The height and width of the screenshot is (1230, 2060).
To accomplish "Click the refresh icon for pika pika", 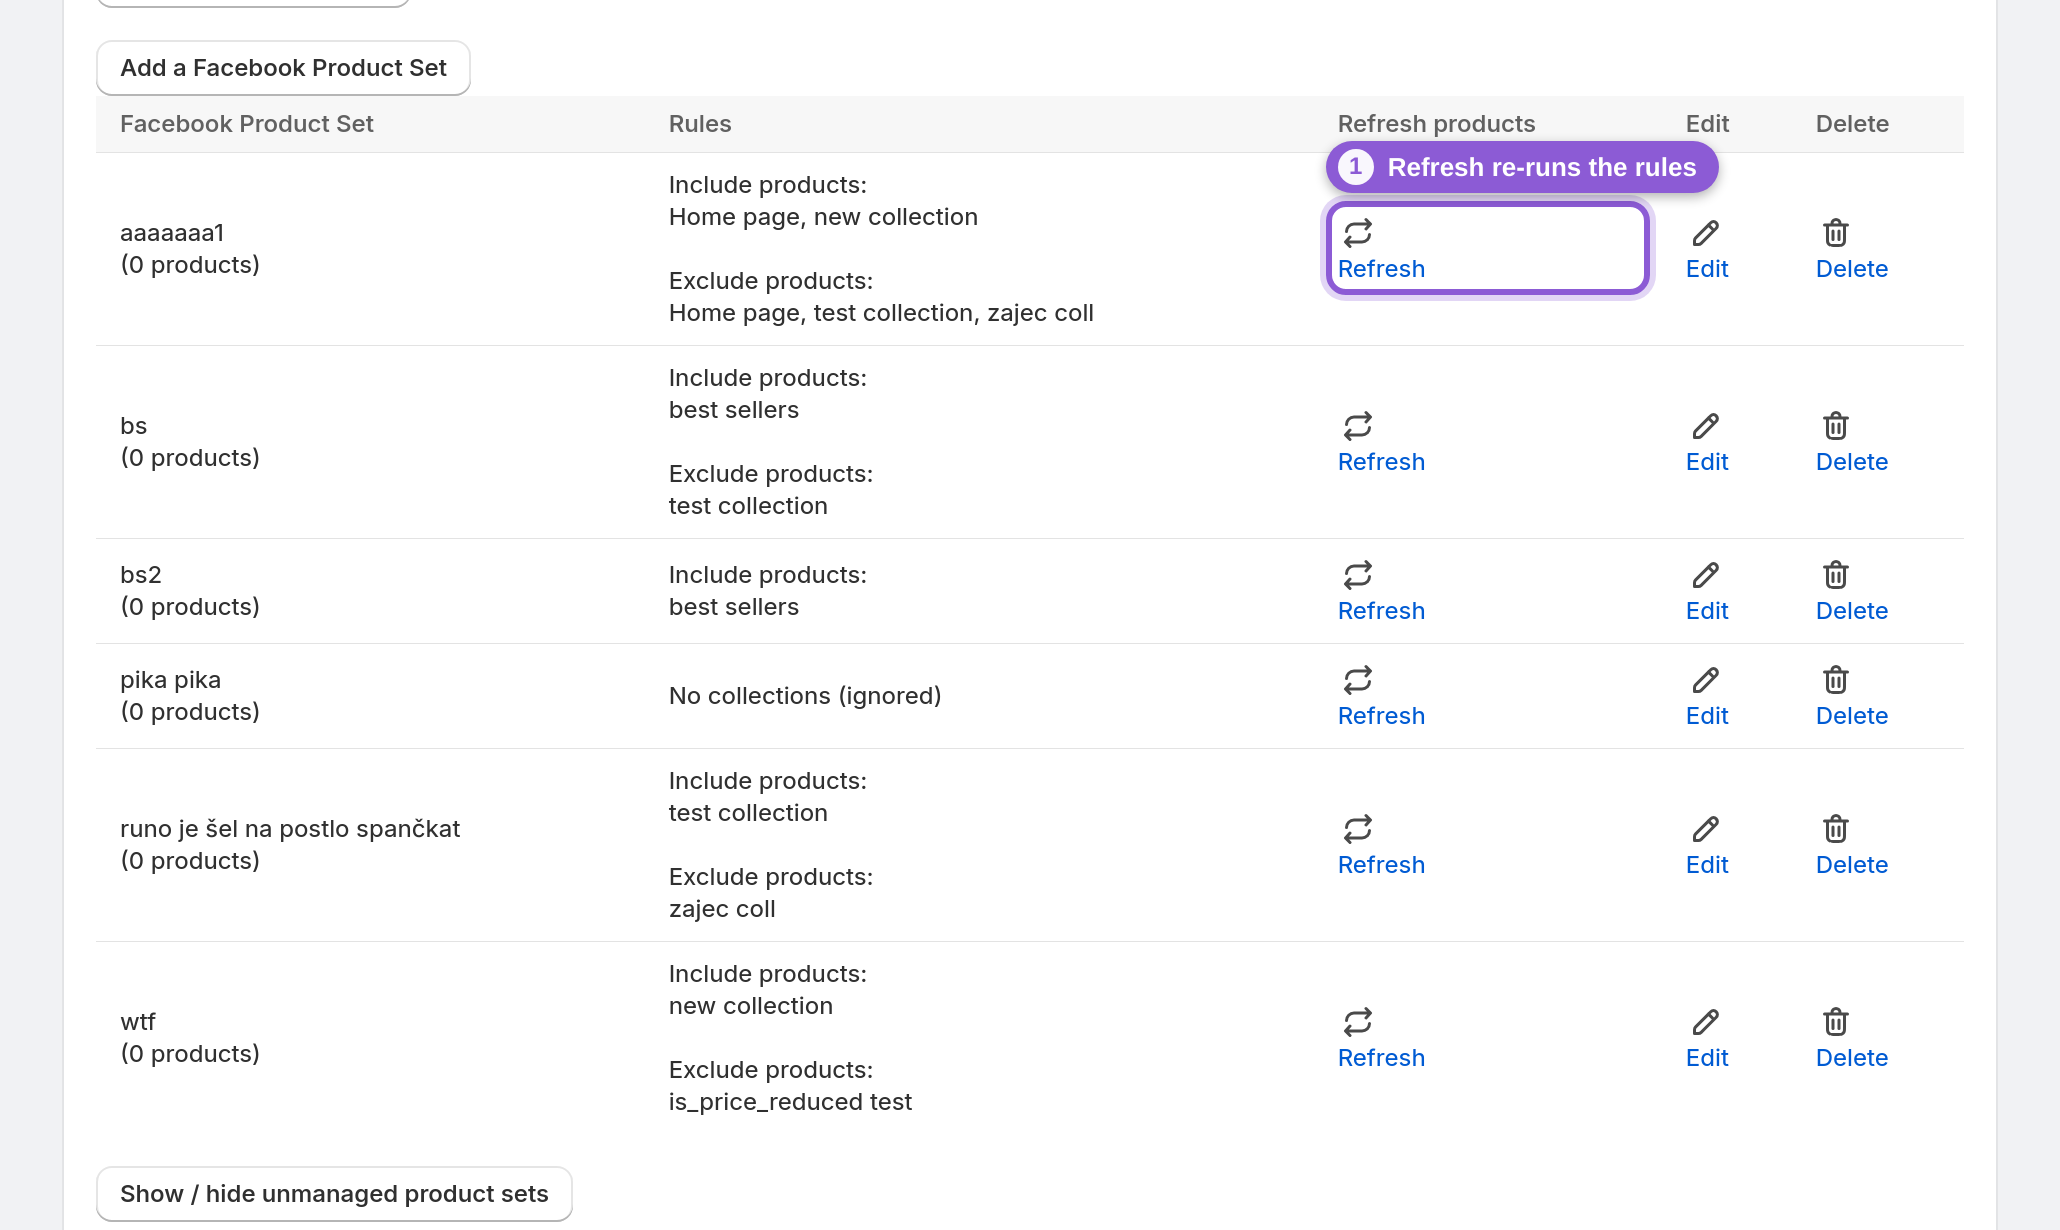I will [1358, 680].
